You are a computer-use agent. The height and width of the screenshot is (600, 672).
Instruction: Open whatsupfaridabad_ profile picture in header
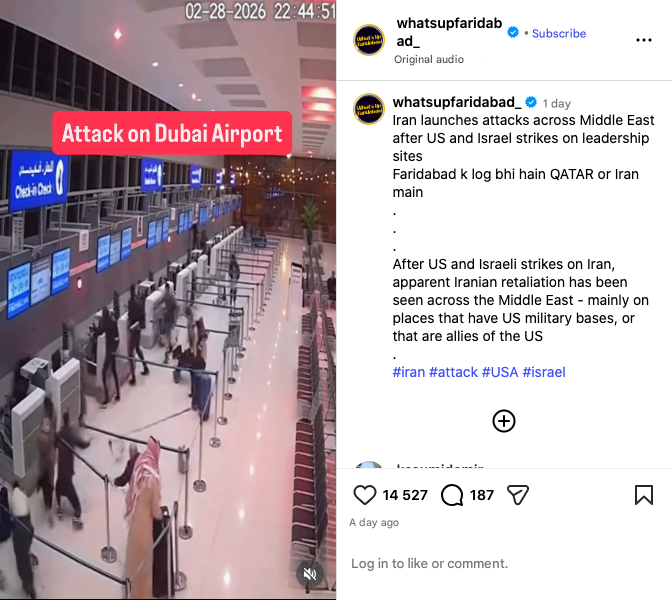pos(369,40)
